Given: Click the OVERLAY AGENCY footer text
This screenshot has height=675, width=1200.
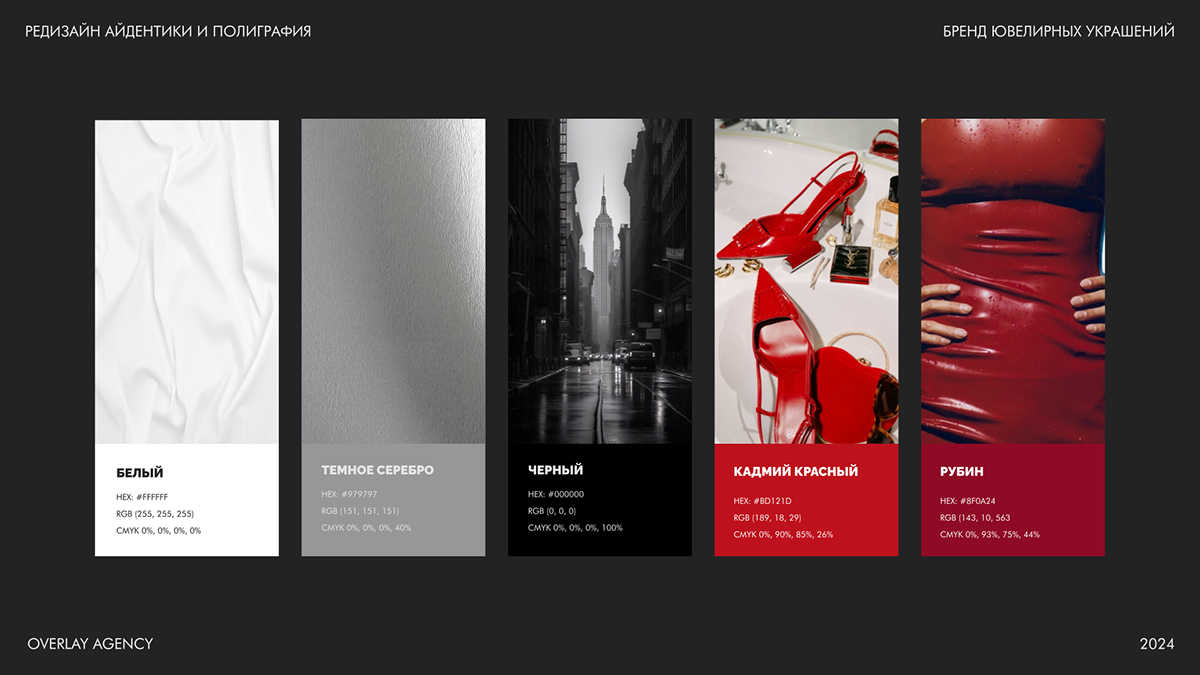Looking at the screenshot, I should pyautogui.click(x=90, y=644).
